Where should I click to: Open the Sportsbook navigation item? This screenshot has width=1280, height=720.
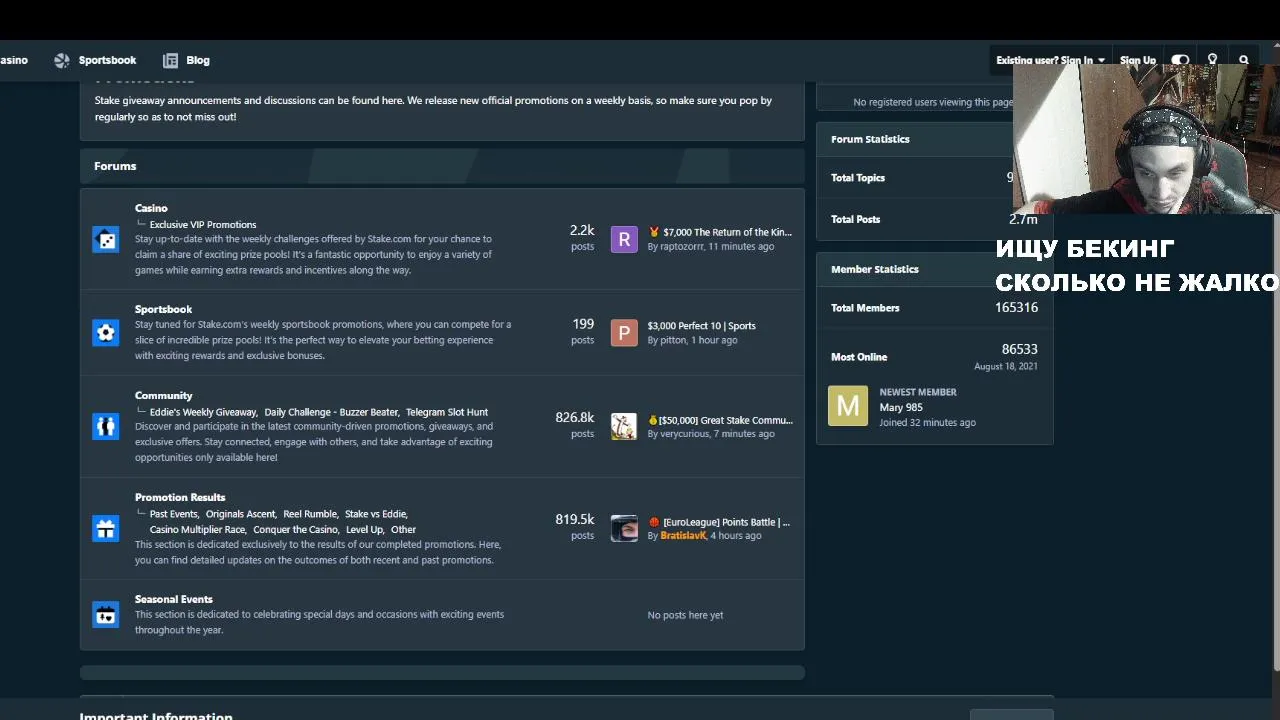coord(107,60)
